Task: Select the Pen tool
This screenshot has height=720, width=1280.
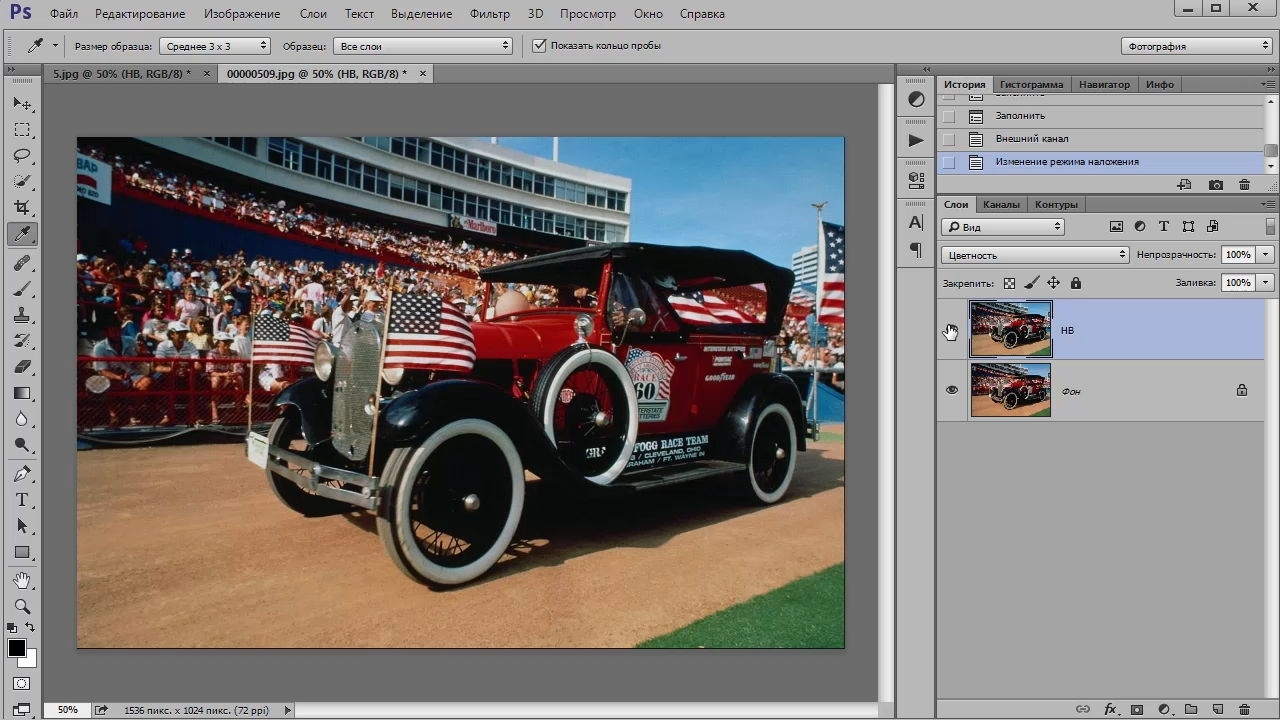Action: pyautogui.click(x=22, y=474)
